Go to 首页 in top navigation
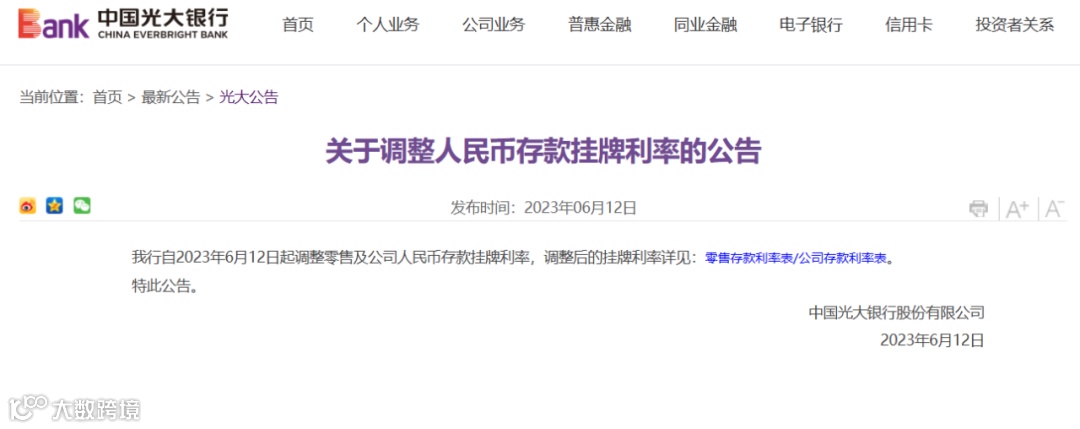 pyautogui.click(x=298, y=25)
